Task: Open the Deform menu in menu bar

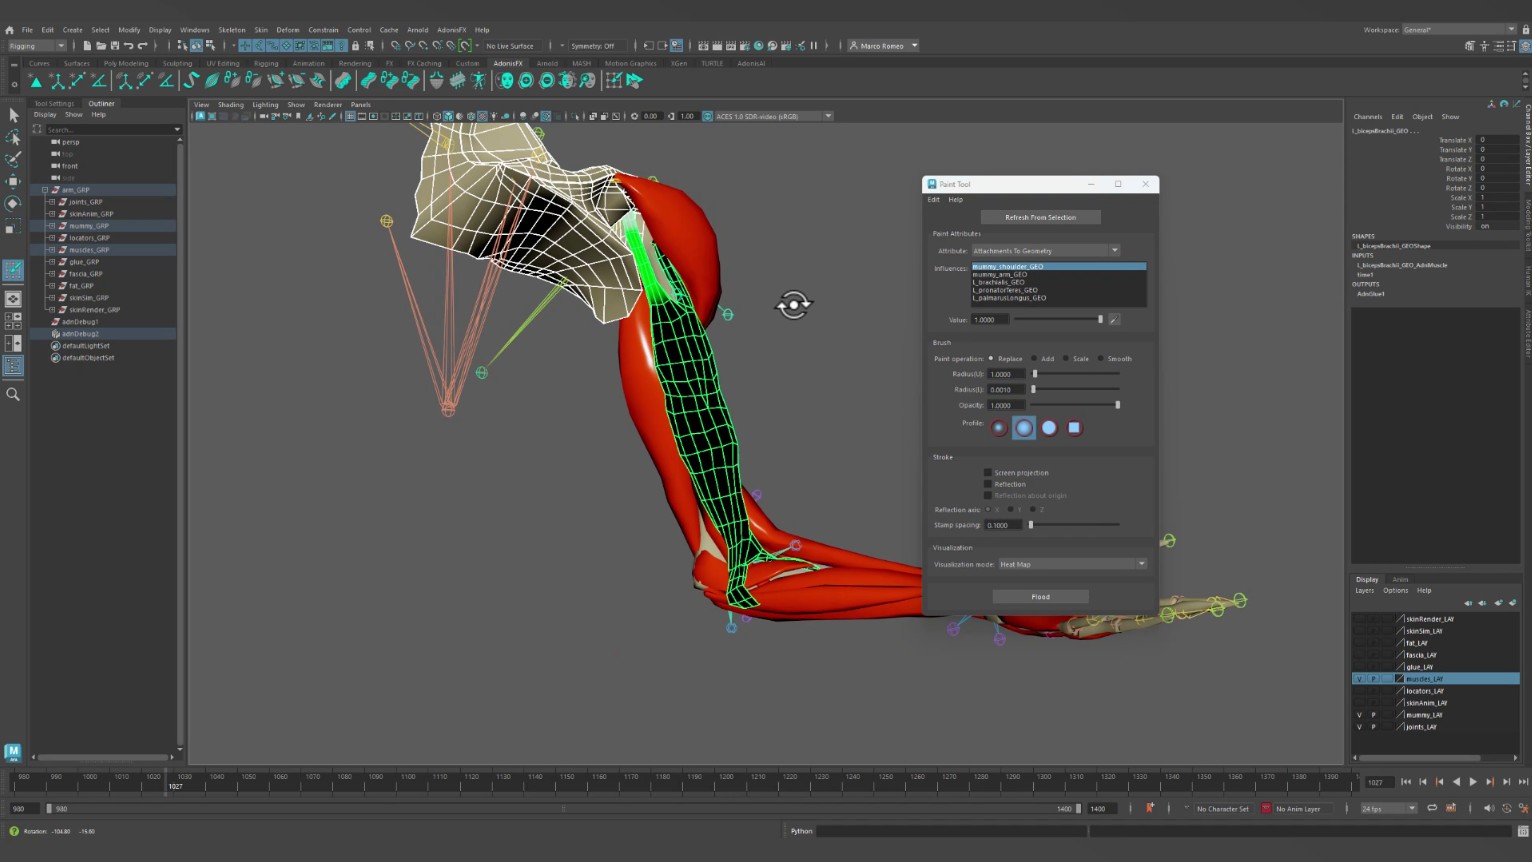Action: click(x=287, y=30)
